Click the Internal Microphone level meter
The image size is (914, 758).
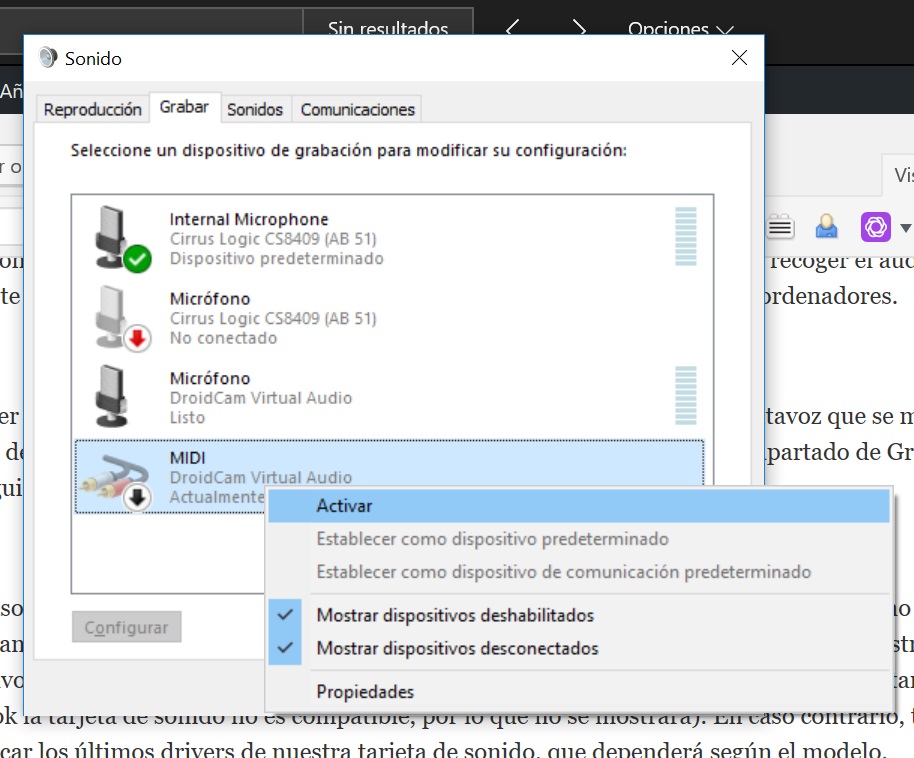(685, 236)
